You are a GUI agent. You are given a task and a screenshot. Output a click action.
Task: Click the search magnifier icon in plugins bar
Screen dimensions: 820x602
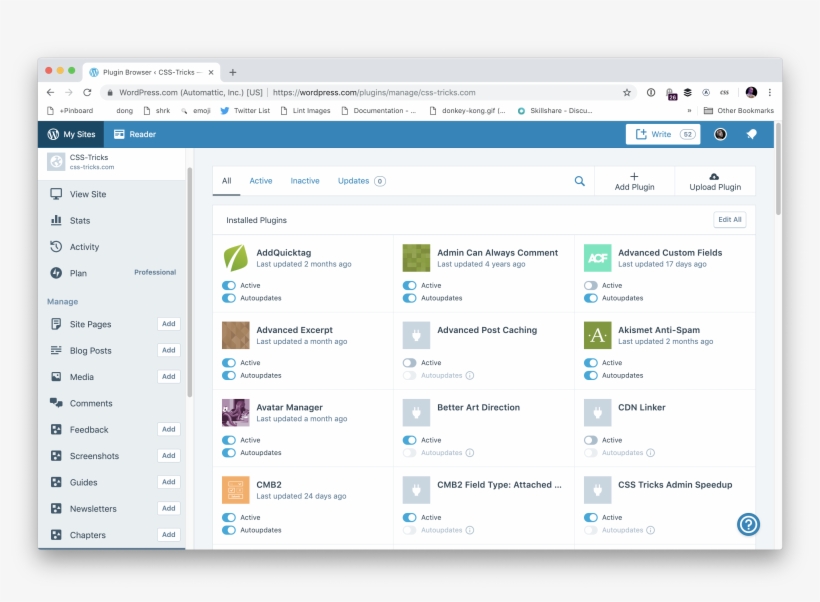[x=579, y=181]
